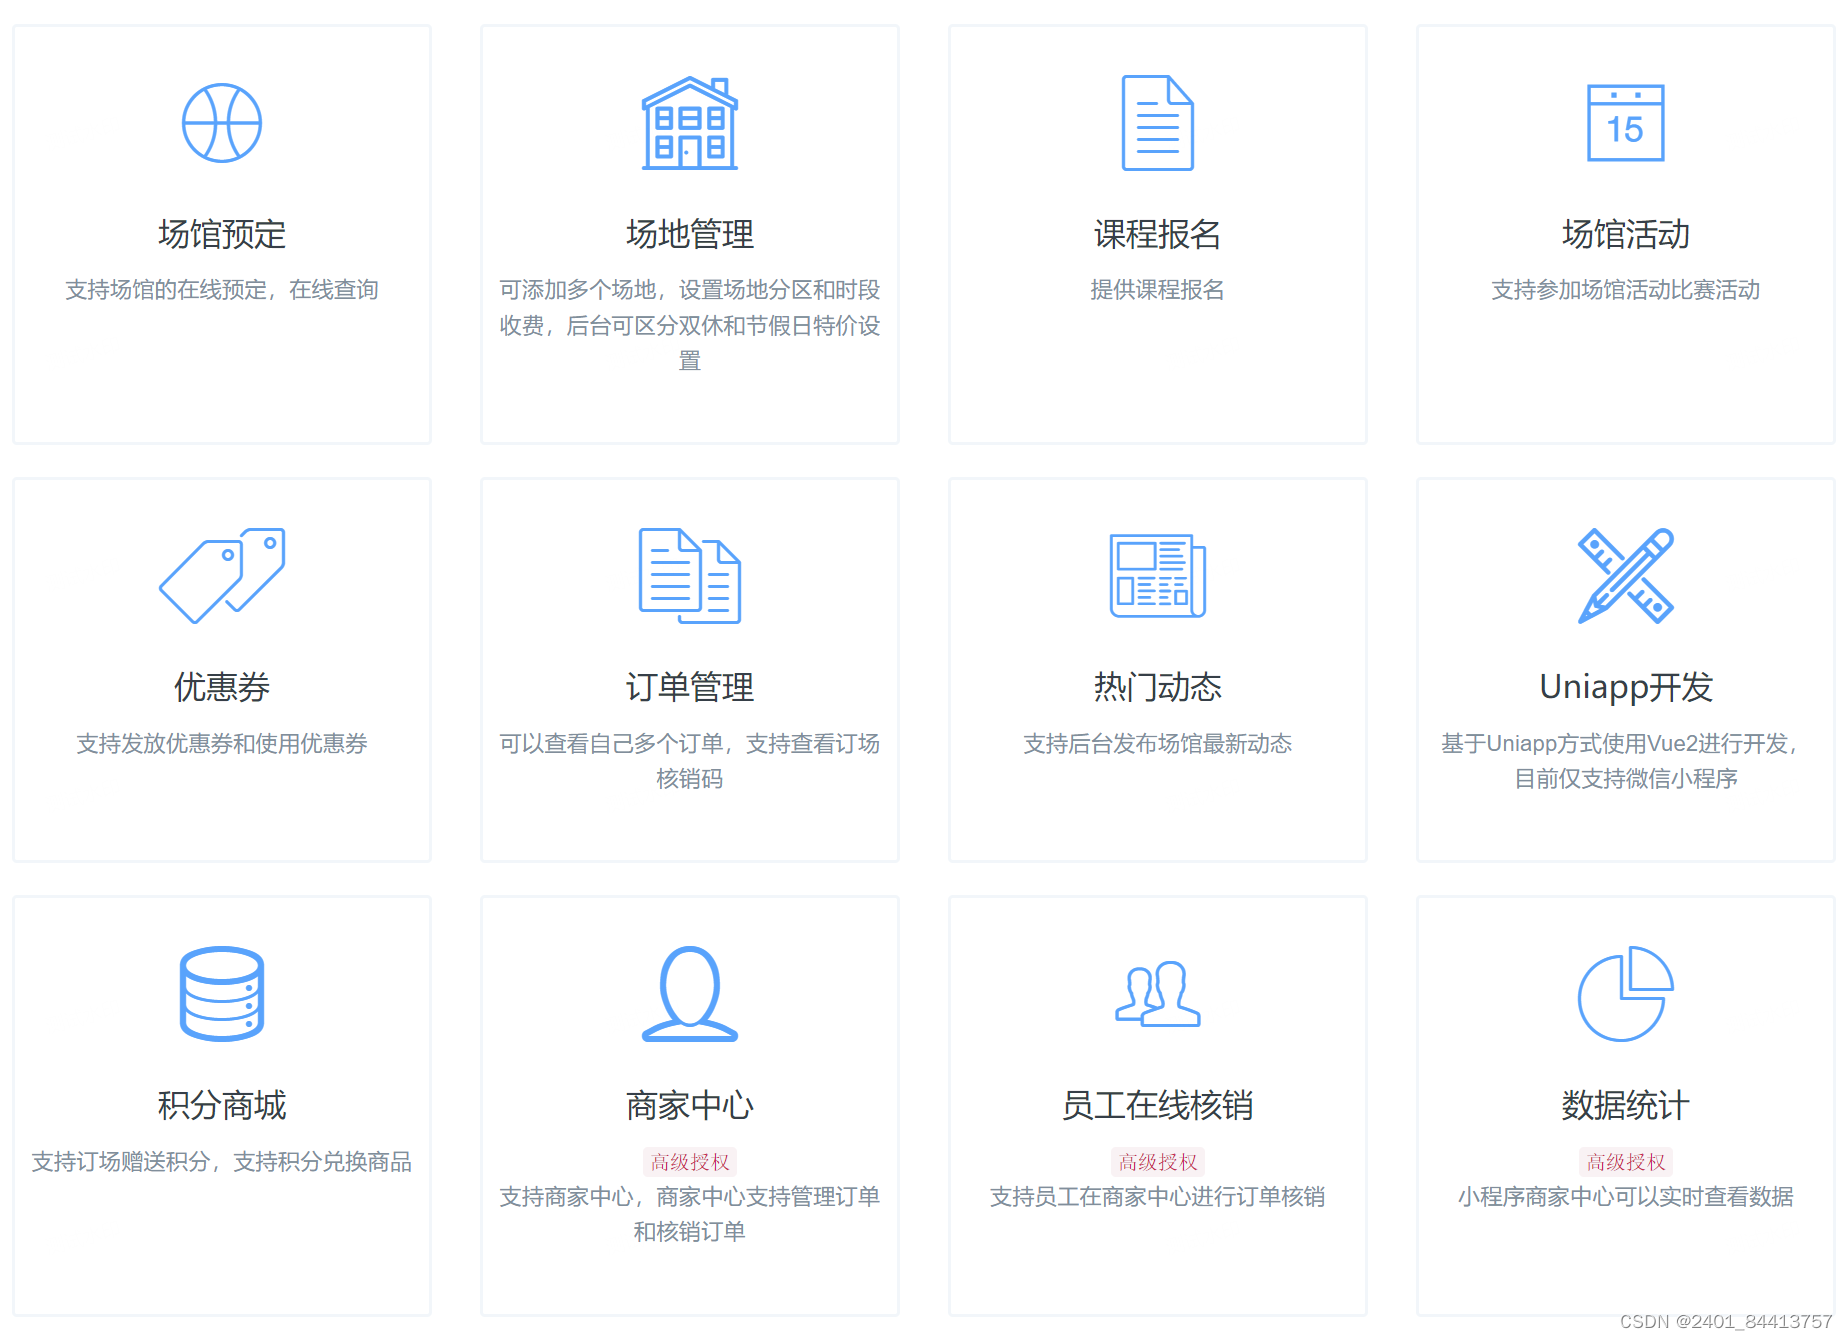This screenshot has height=1340, width=1848.
Task: Select the 积分商城 heading
Action: (x=222, y=1105)
